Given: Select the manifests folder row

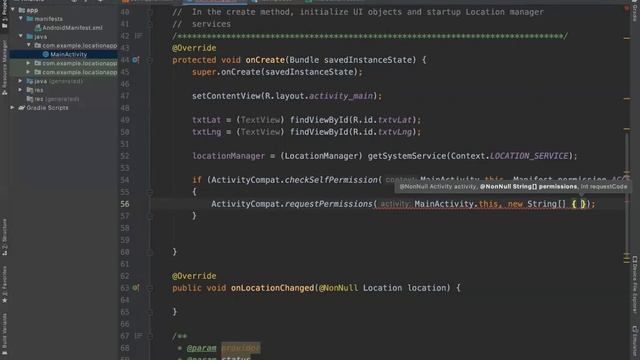Looking at the screenshot, I should (x=63, y=19).
